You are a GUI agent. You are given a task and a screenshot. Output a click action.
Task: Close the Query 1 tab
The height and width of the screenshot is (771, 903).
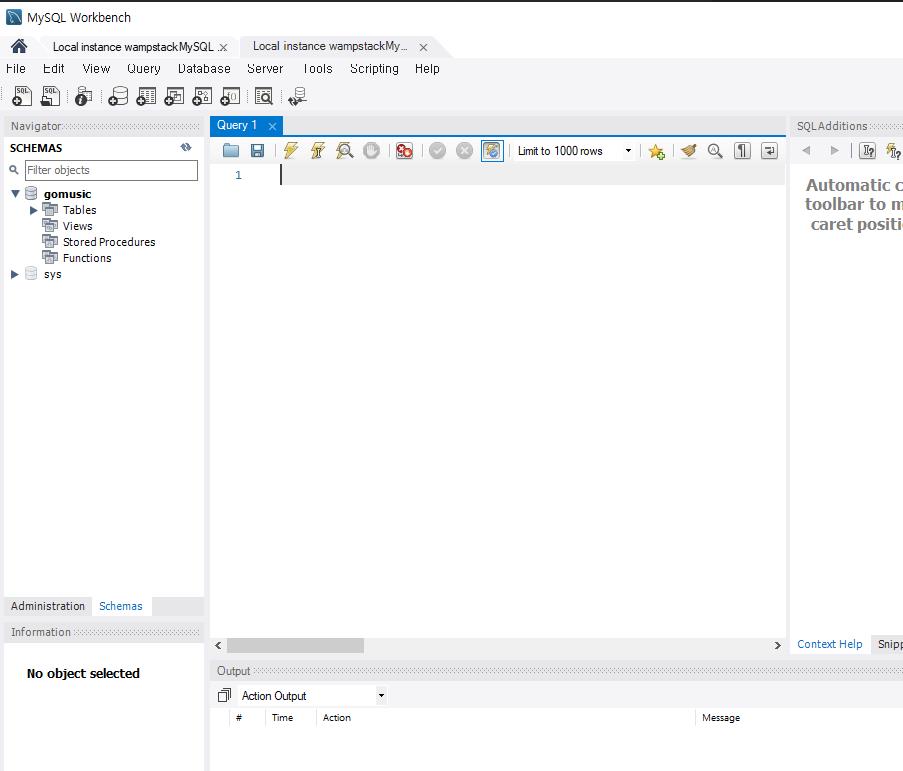point(272,126)
